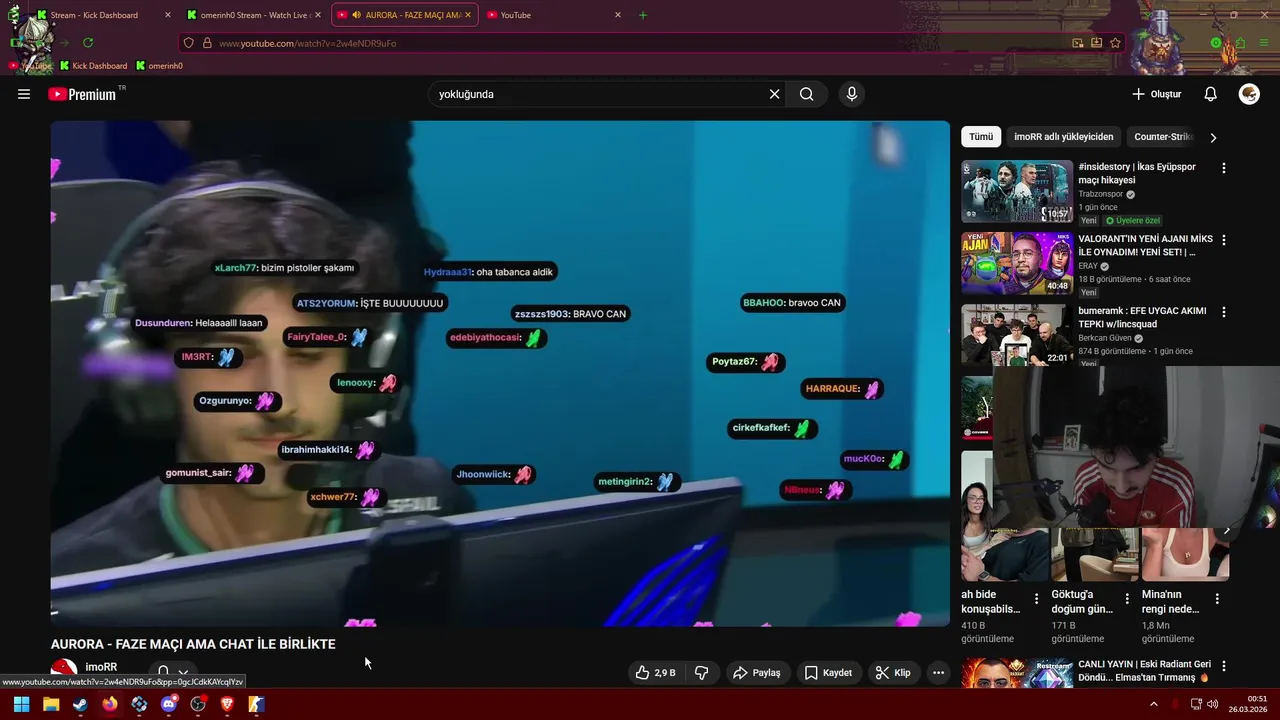Open omerinh0 bookmark in bookmarks bar

[x=159, y=66]
